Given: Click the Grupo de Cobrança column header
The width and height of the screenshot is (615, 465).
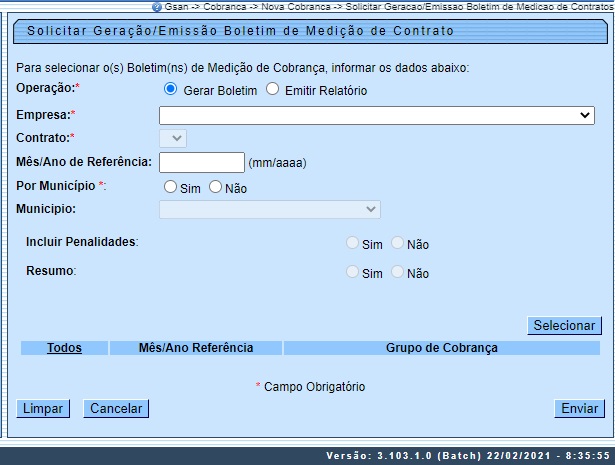Looking at the screenshot, I should pyautogui.click(x=441, y=348).
